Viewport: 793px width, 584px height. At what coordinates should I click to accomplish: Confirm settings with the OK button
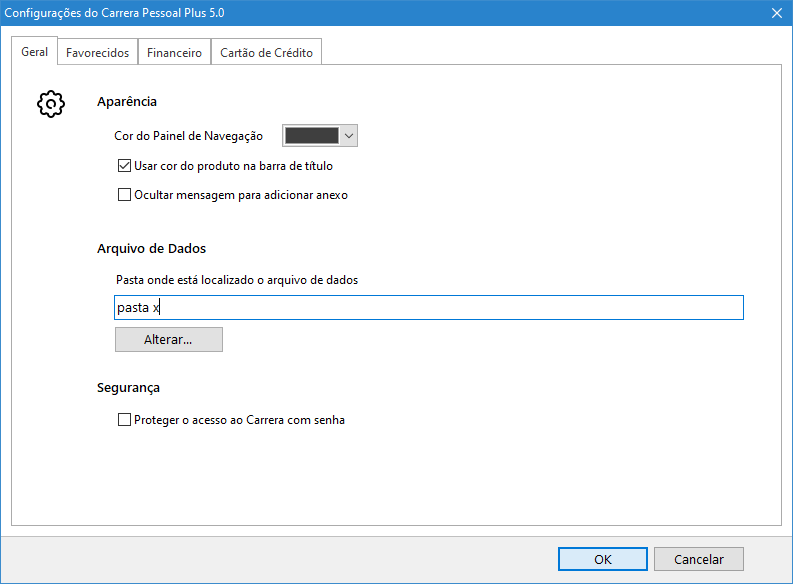(x=603, y=559)
